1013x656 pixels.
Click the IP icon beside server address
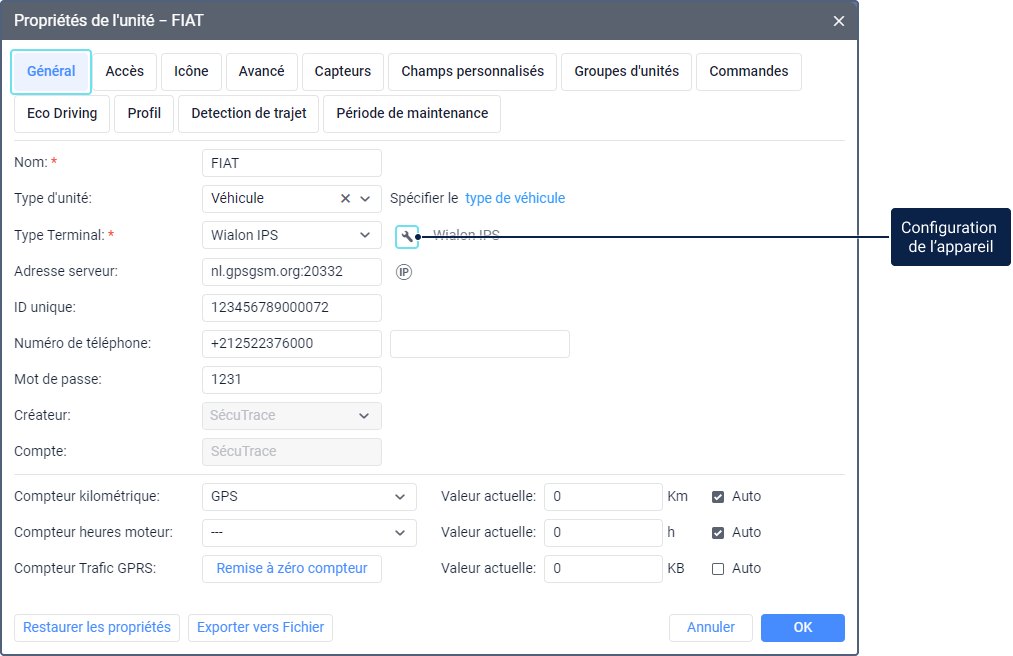pyautogui.click(x=404, y=272)
